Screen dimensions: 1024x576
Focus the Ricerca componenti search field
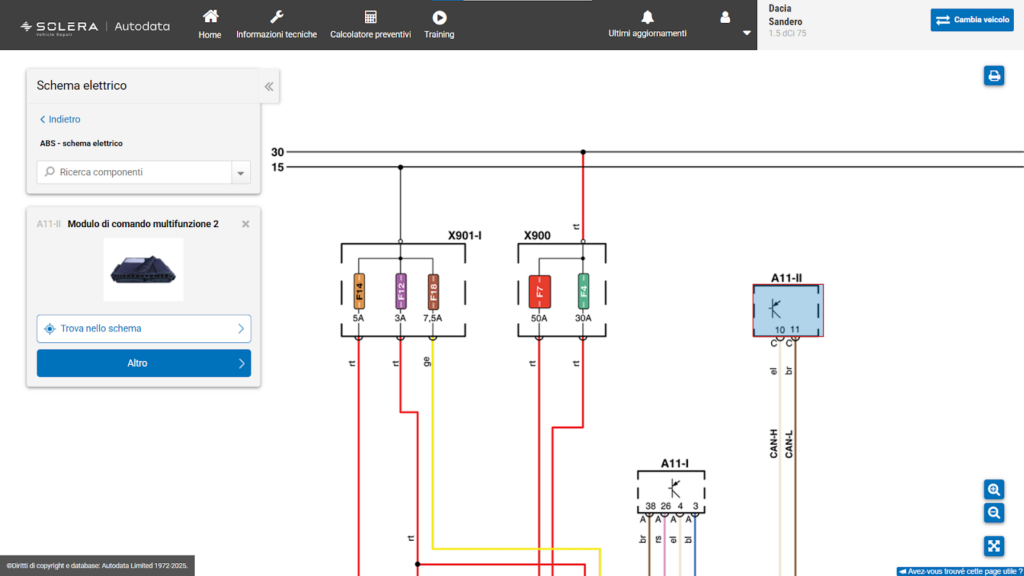[x=134, y=172]
